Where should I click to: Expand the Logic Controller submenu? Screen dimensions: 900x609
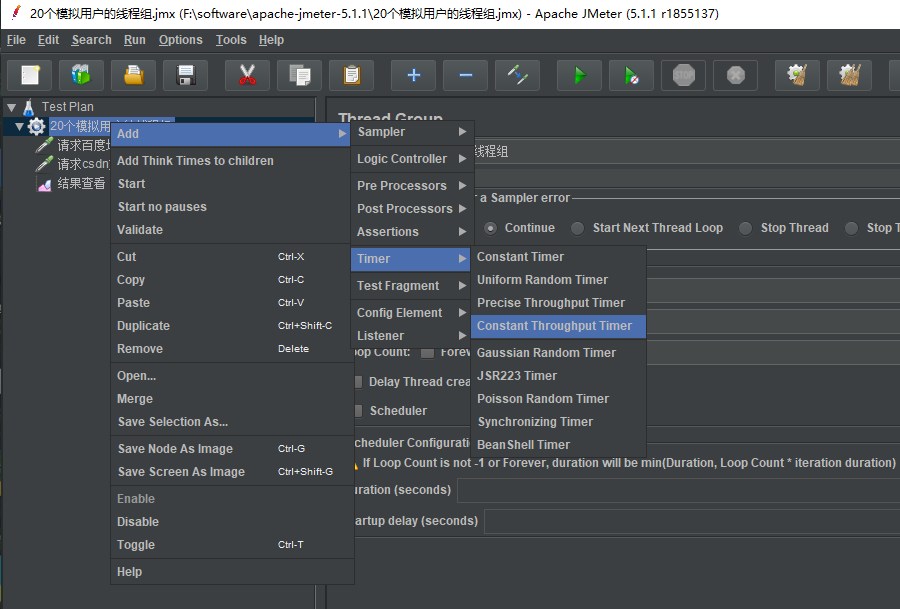coord(412,159)
